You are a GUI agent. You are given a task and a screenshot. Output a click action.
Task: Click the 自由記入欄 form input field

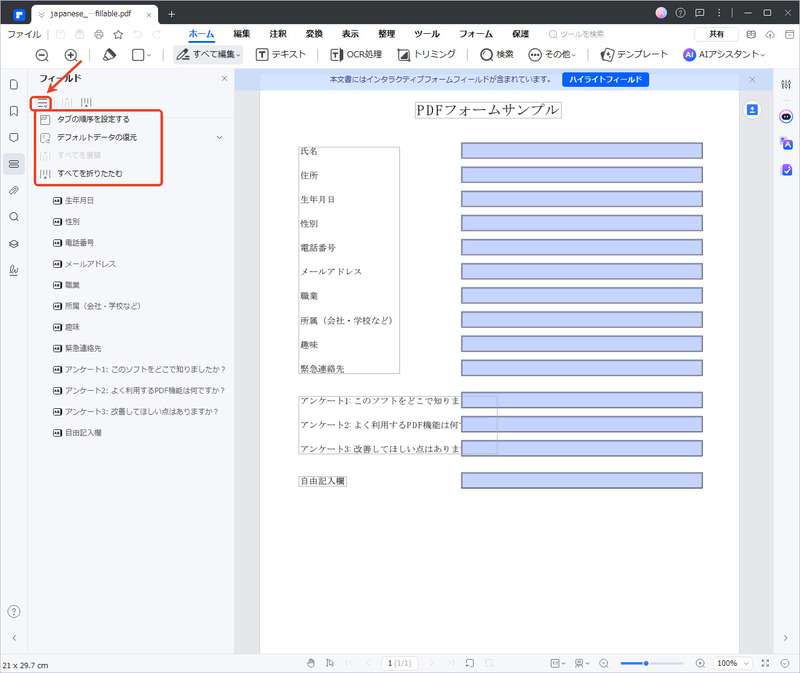(x=582, y=480)
